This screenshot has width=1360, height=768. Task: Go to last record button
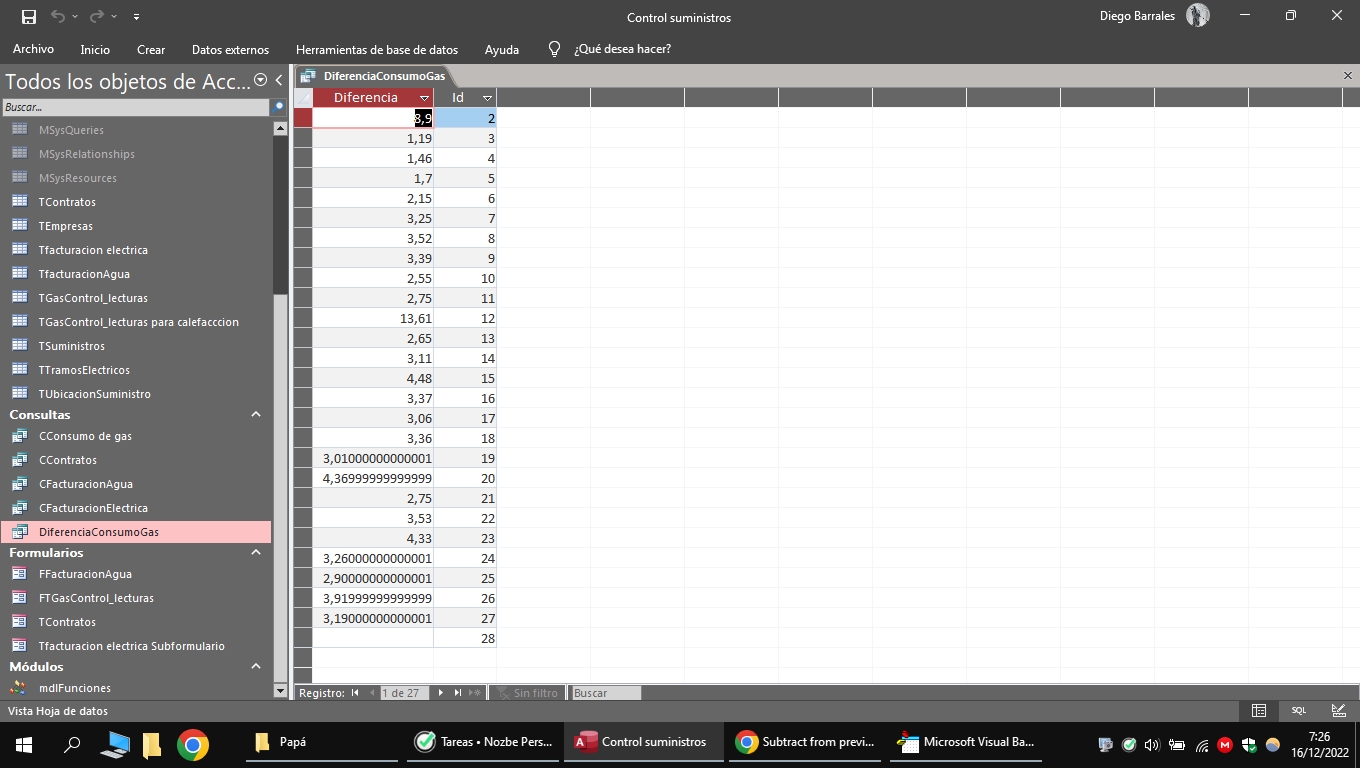(458, 692)
